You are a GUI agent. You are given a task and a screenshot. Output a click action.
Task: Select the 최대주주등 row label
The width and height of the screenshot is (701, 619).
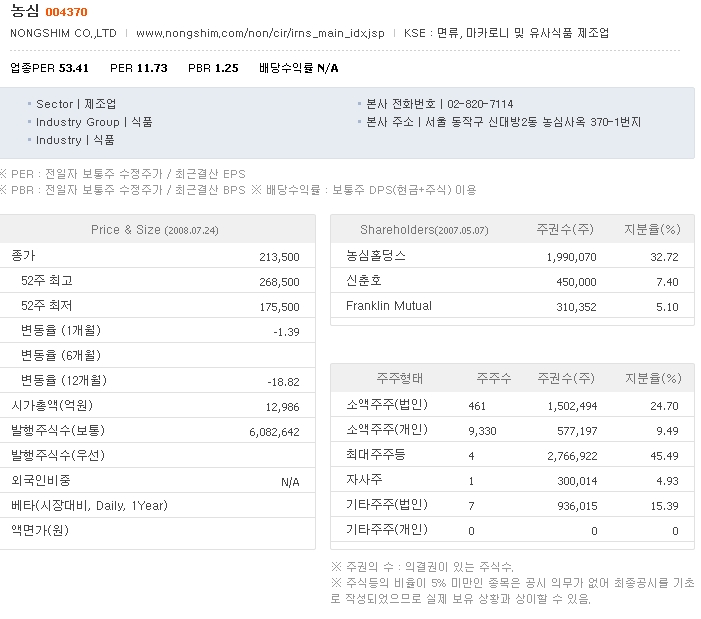[376, 455]
